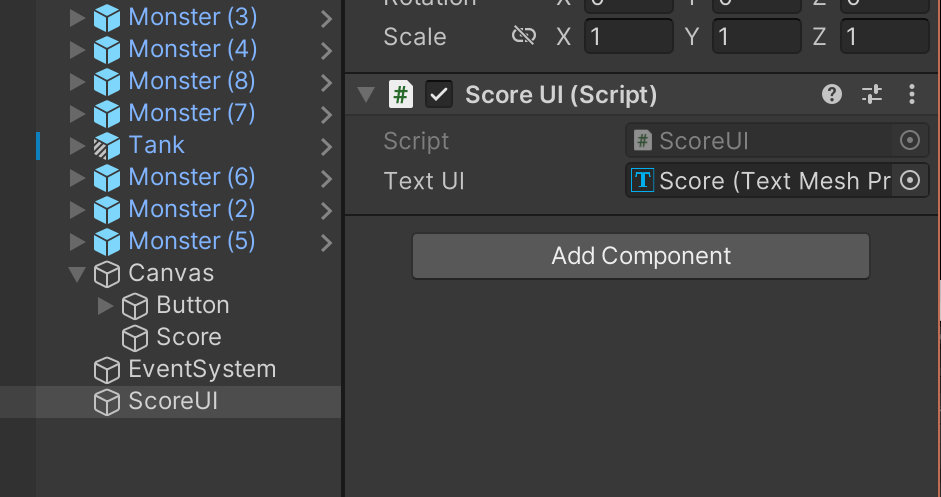Click the Add Component button
The image size is (941, 497).
pos(640,256)
